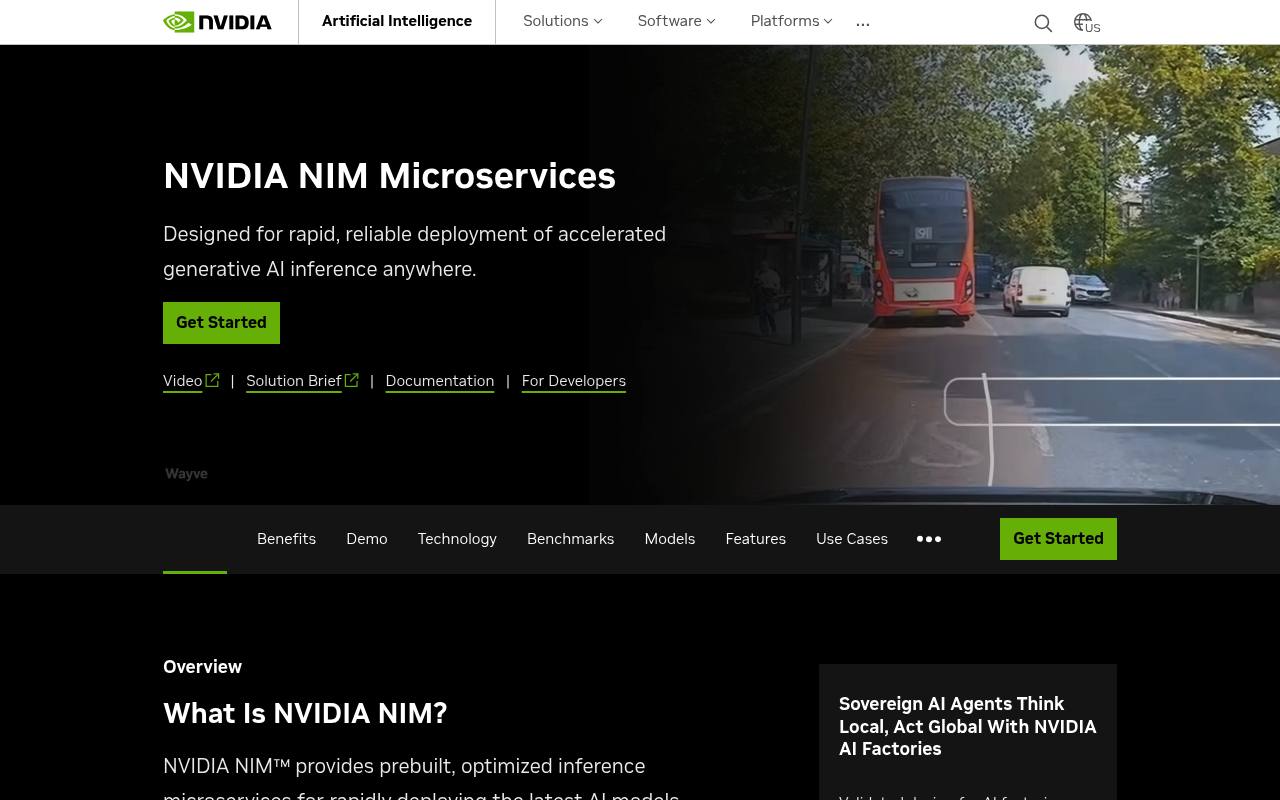Open the Artificial Intelligence section link

397,21
